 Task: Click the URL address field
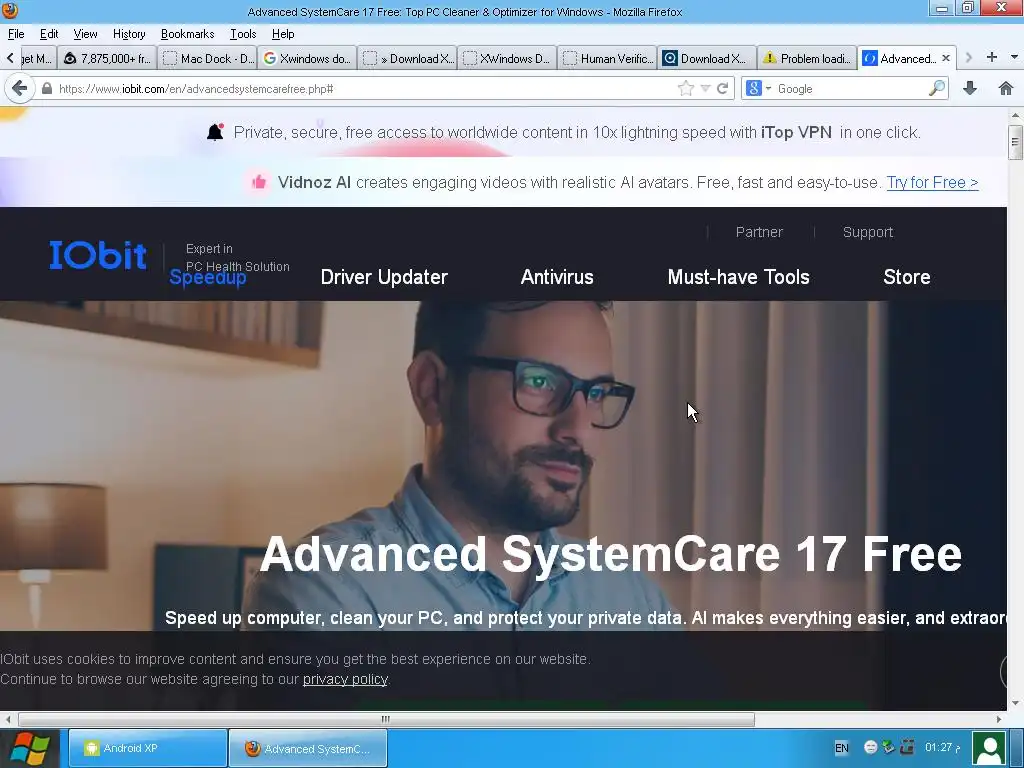(x=366, y=88)
